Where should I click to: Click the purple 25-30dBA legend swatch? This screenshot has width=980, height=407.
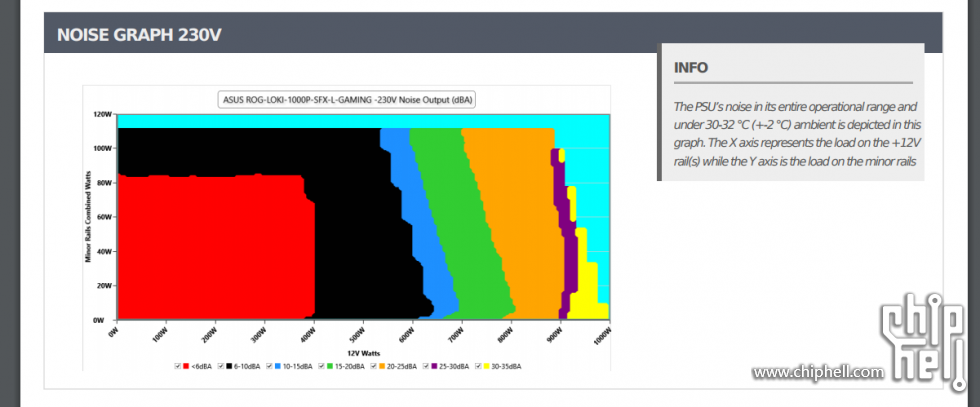point(434,366)
